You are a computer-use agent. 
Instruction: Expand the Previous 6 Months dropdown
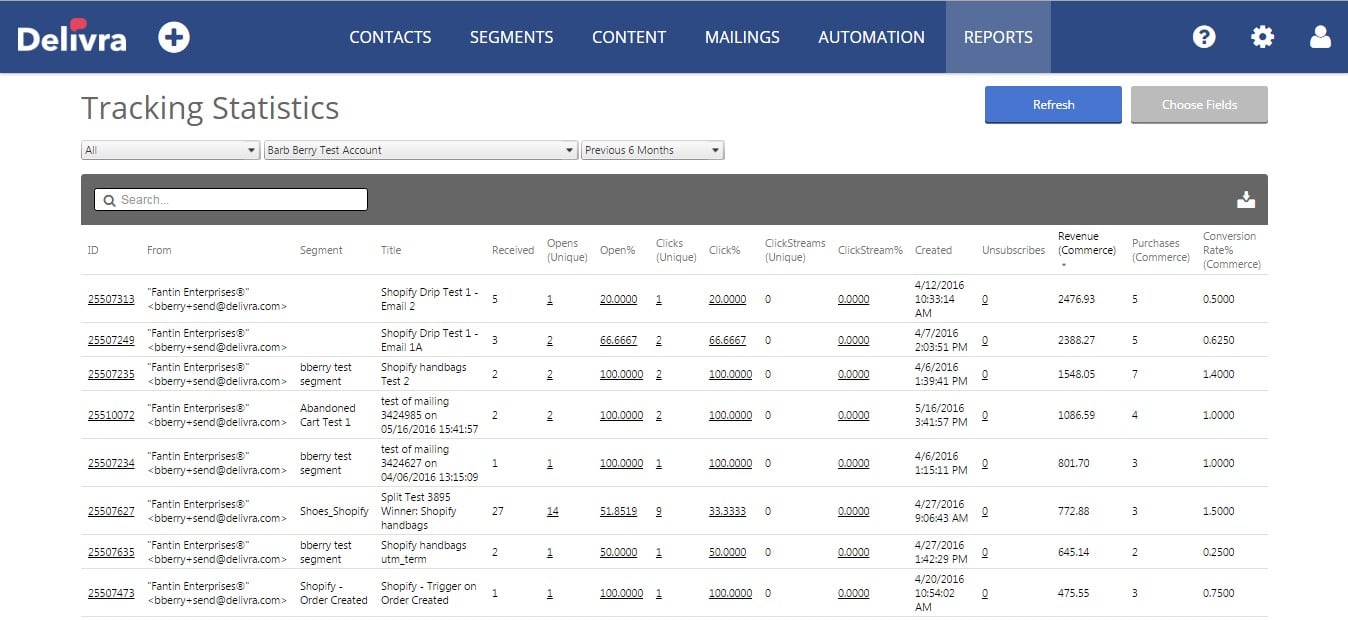click(x=652, y=150)
